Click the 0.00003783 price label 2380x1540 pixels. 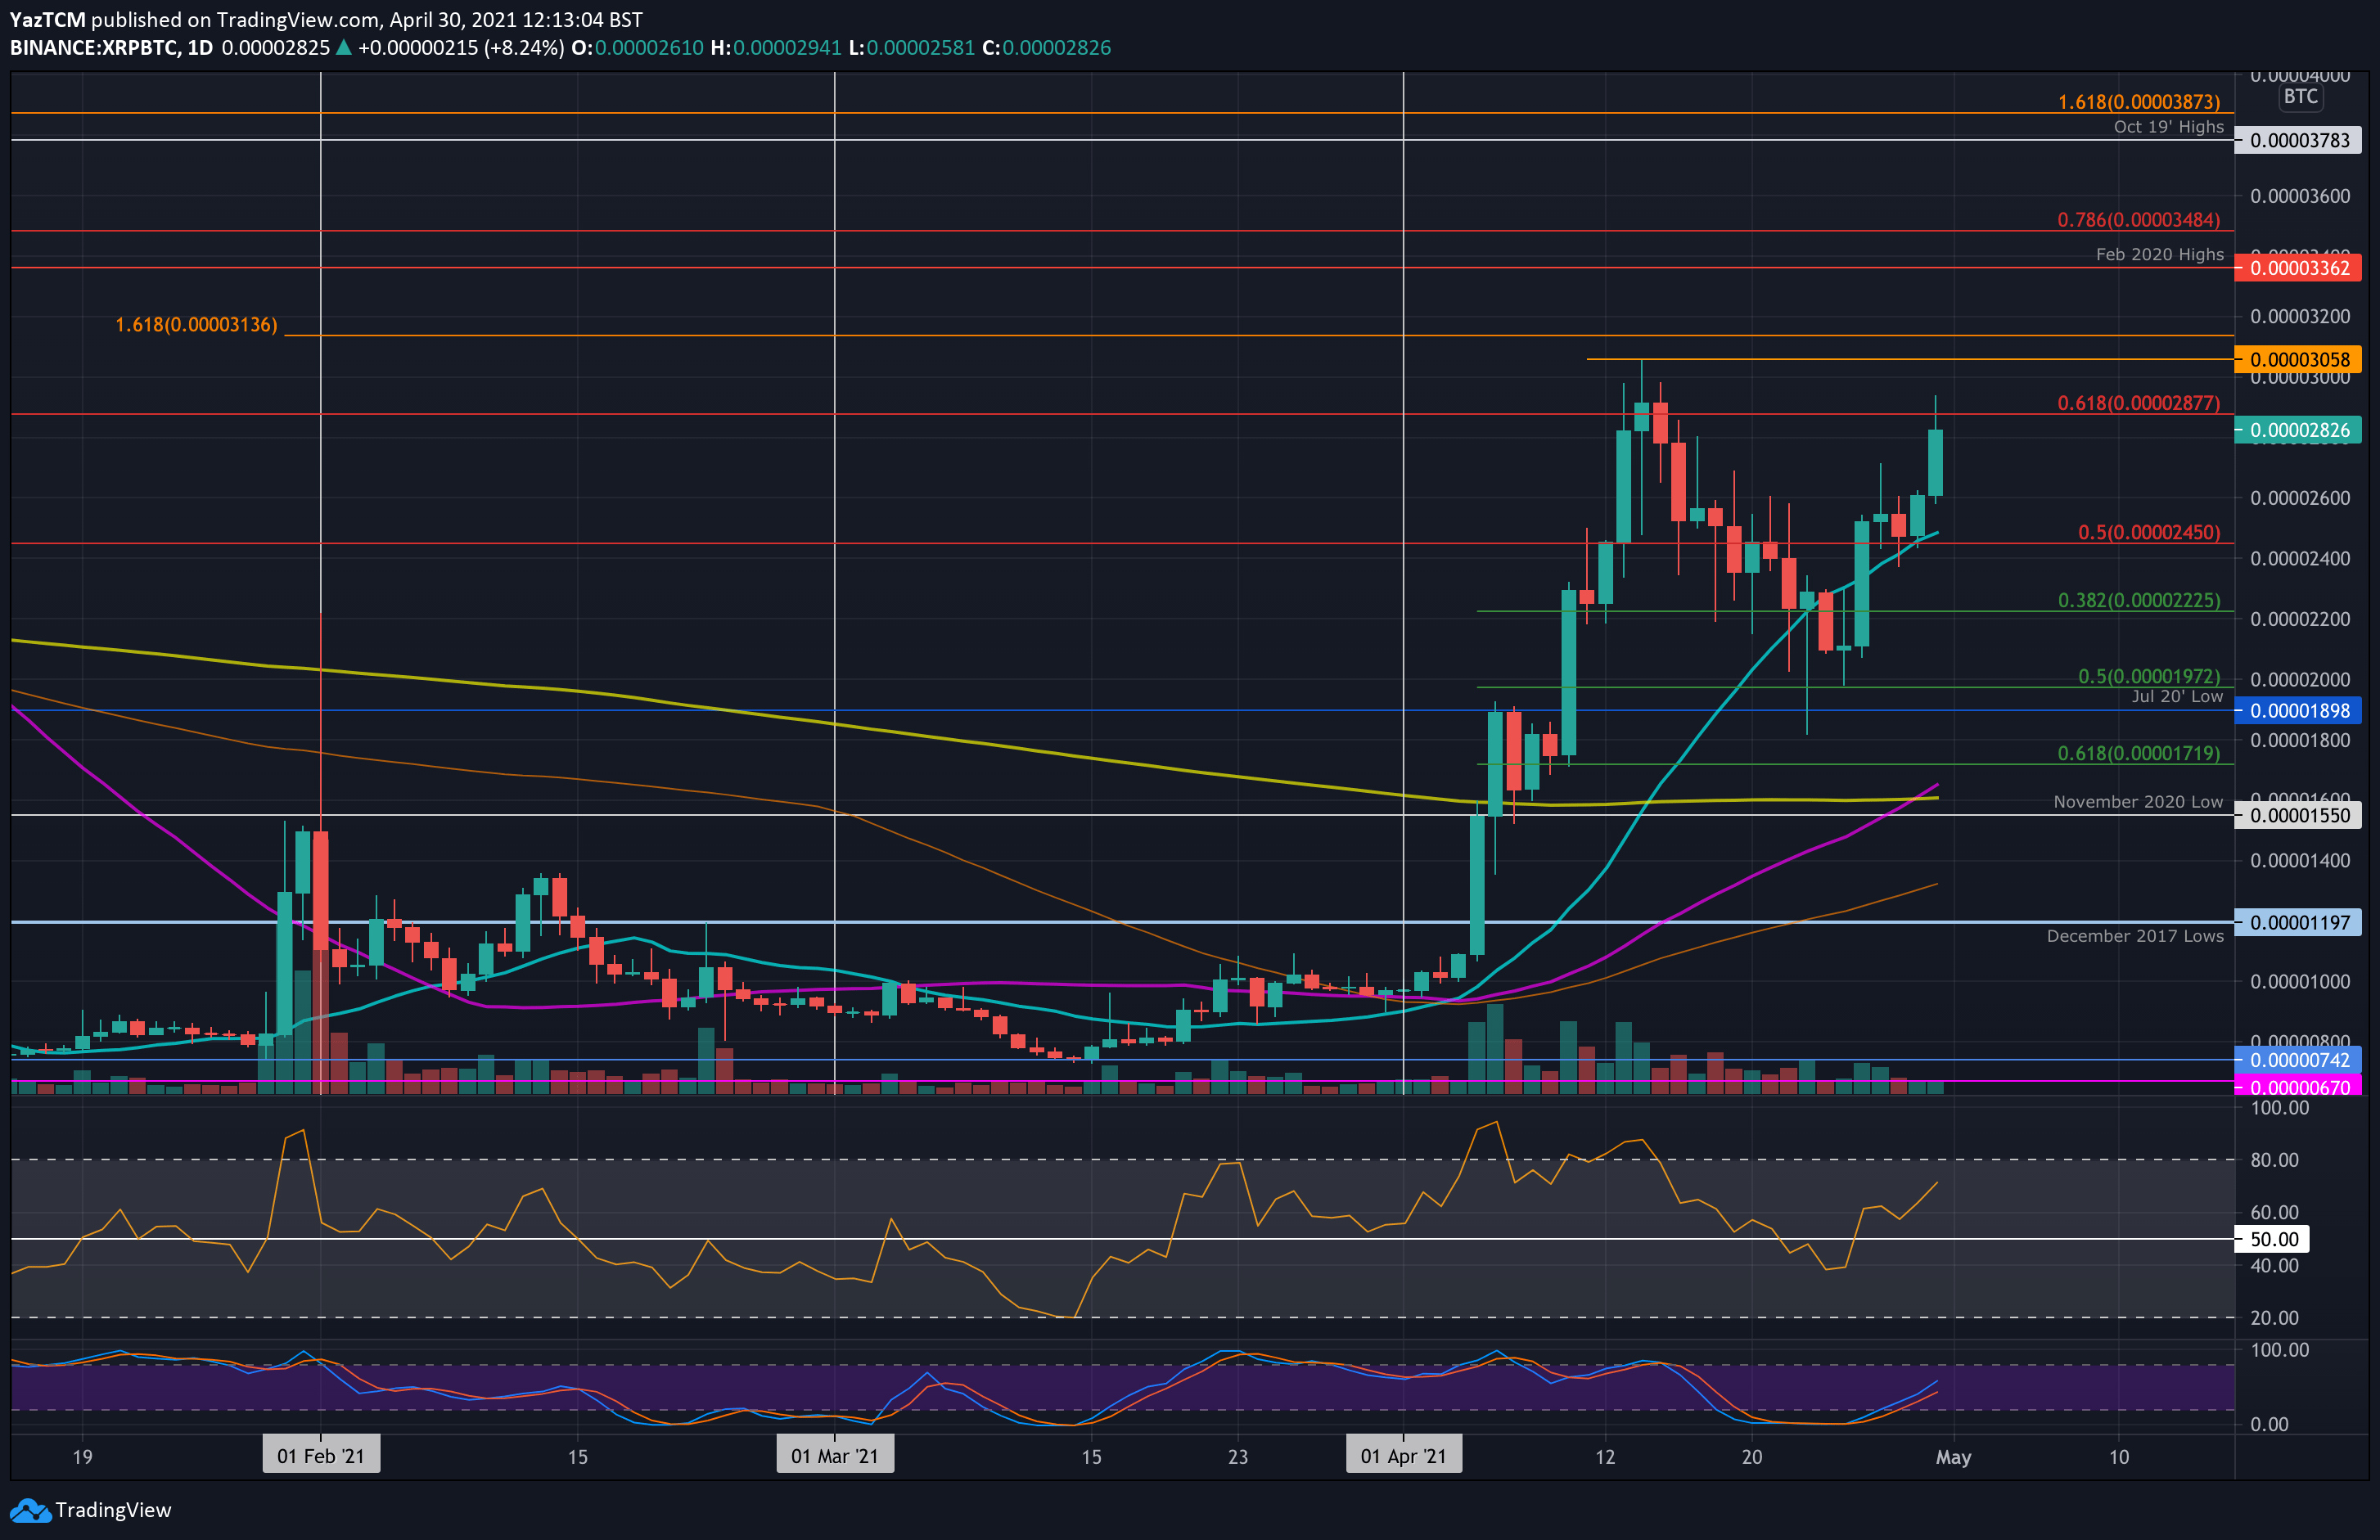(x=2299, y=140)
